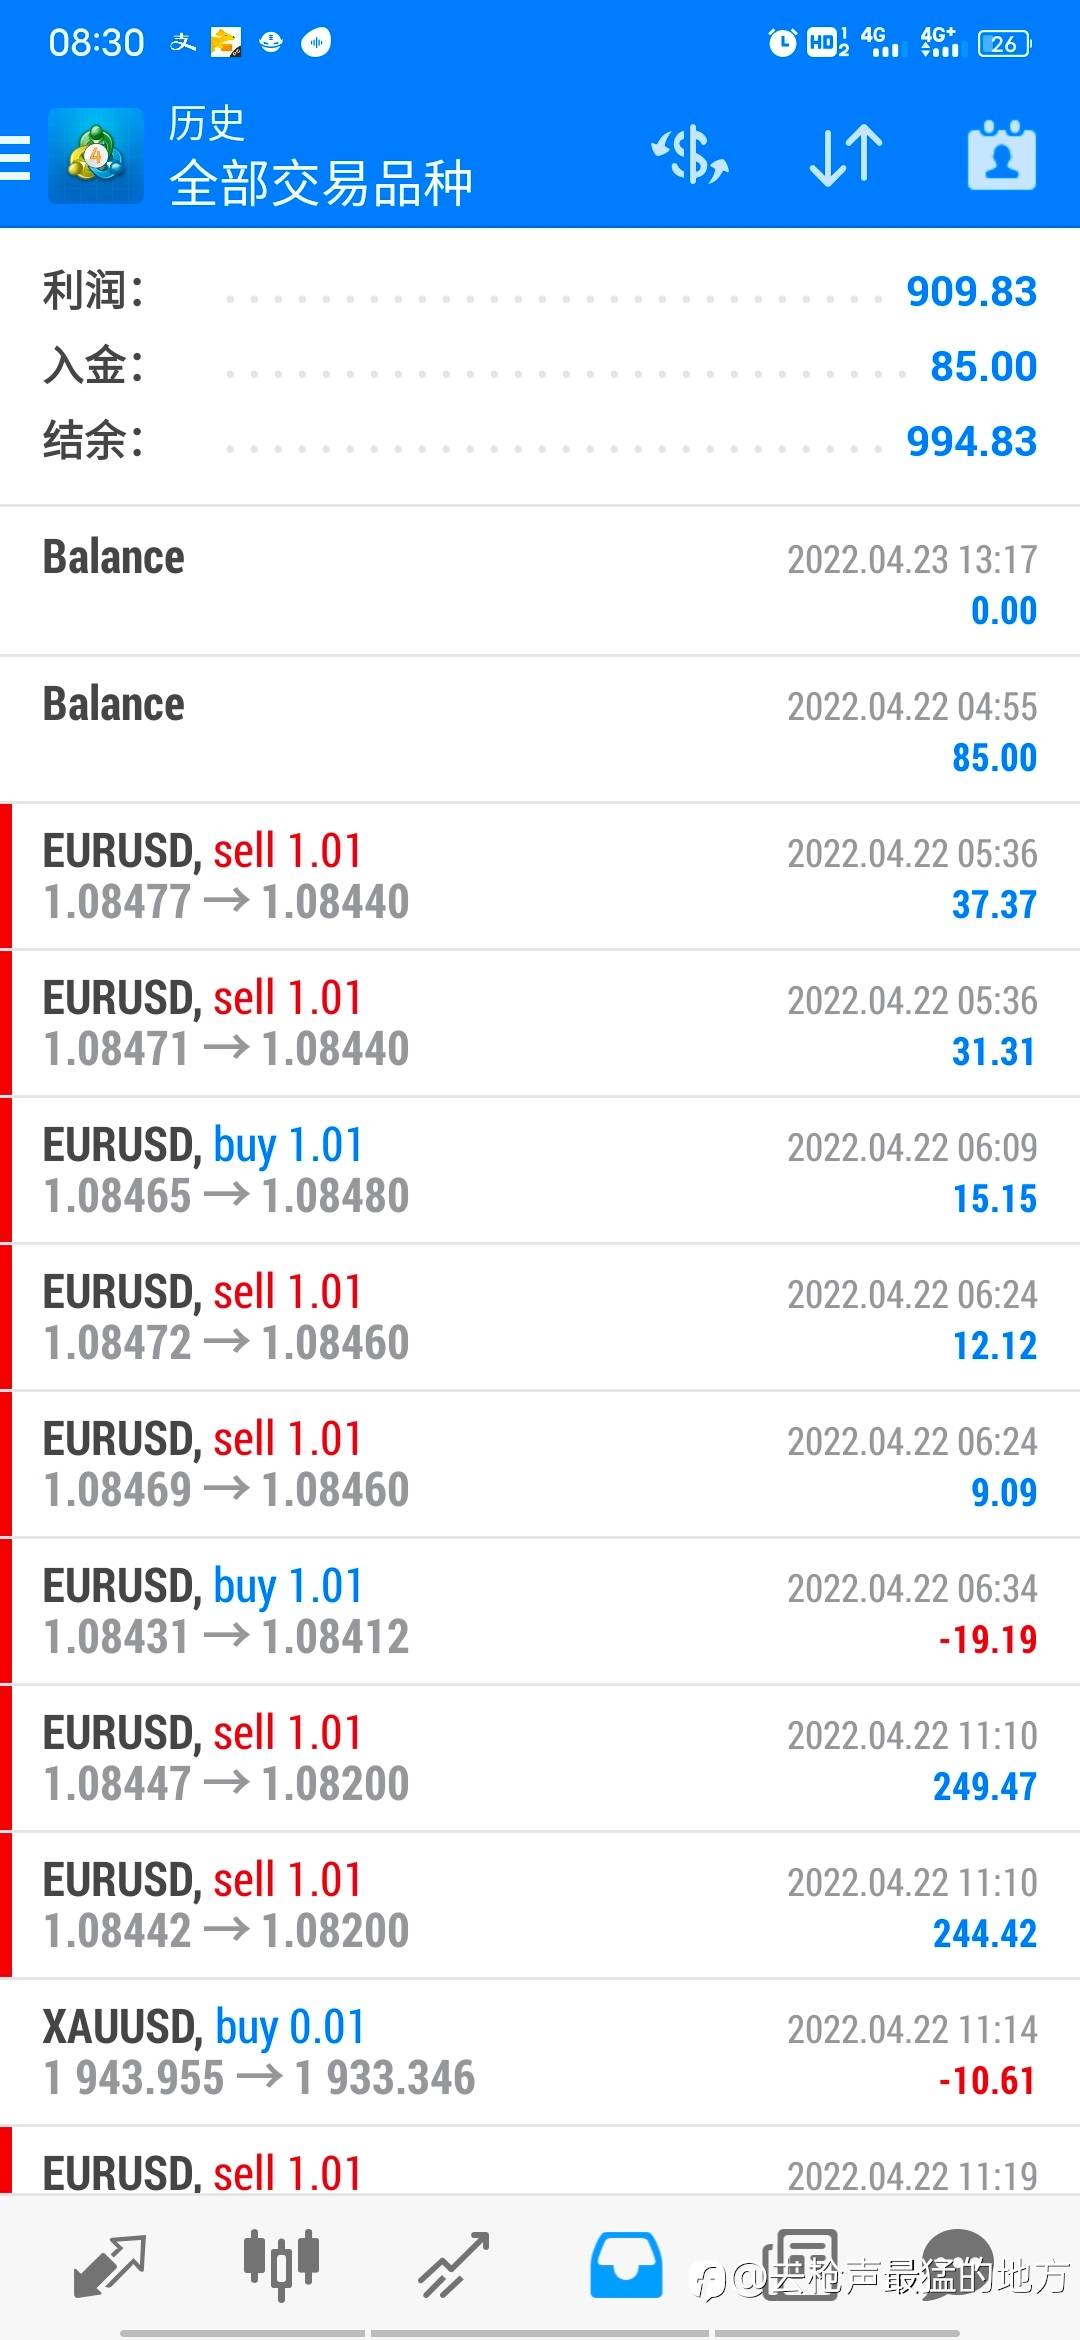
Task: Tap the 利润 profit summary row
Action: [x=540, y=292]
